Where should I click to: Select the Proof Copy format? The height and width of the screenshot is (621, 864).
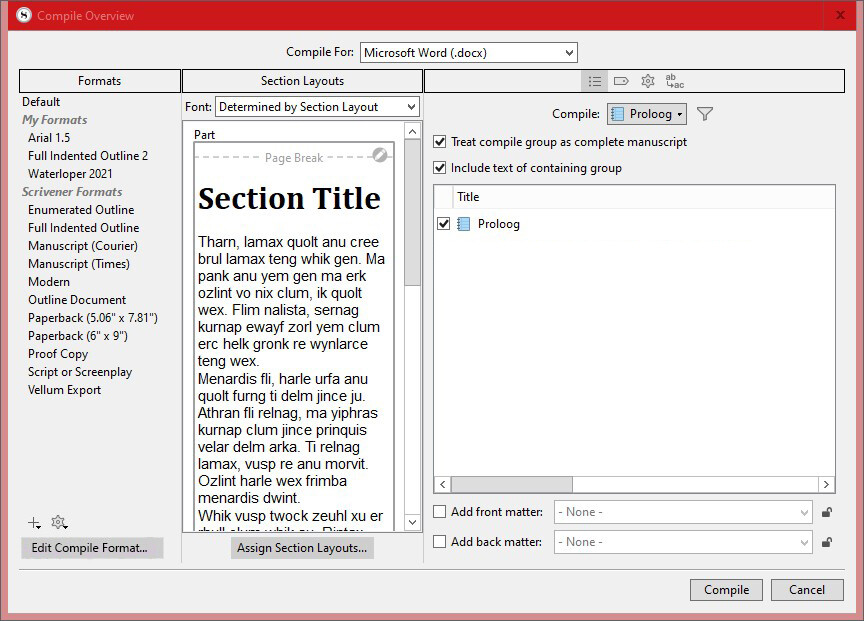coord(58,354)
